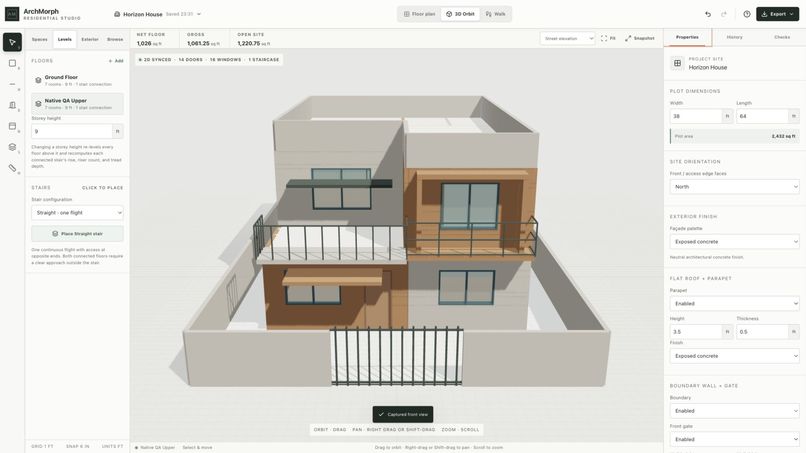Open the Horizon House project dropdown chevron
The image size is (806, 453).
coord(199,14)
